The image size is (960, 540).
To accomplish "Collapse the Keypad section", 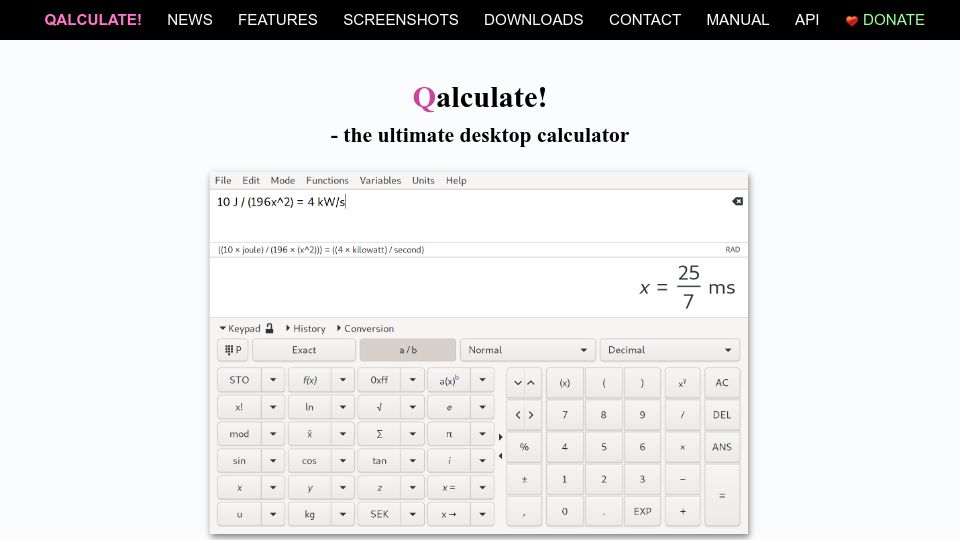I will pos(240,329).
